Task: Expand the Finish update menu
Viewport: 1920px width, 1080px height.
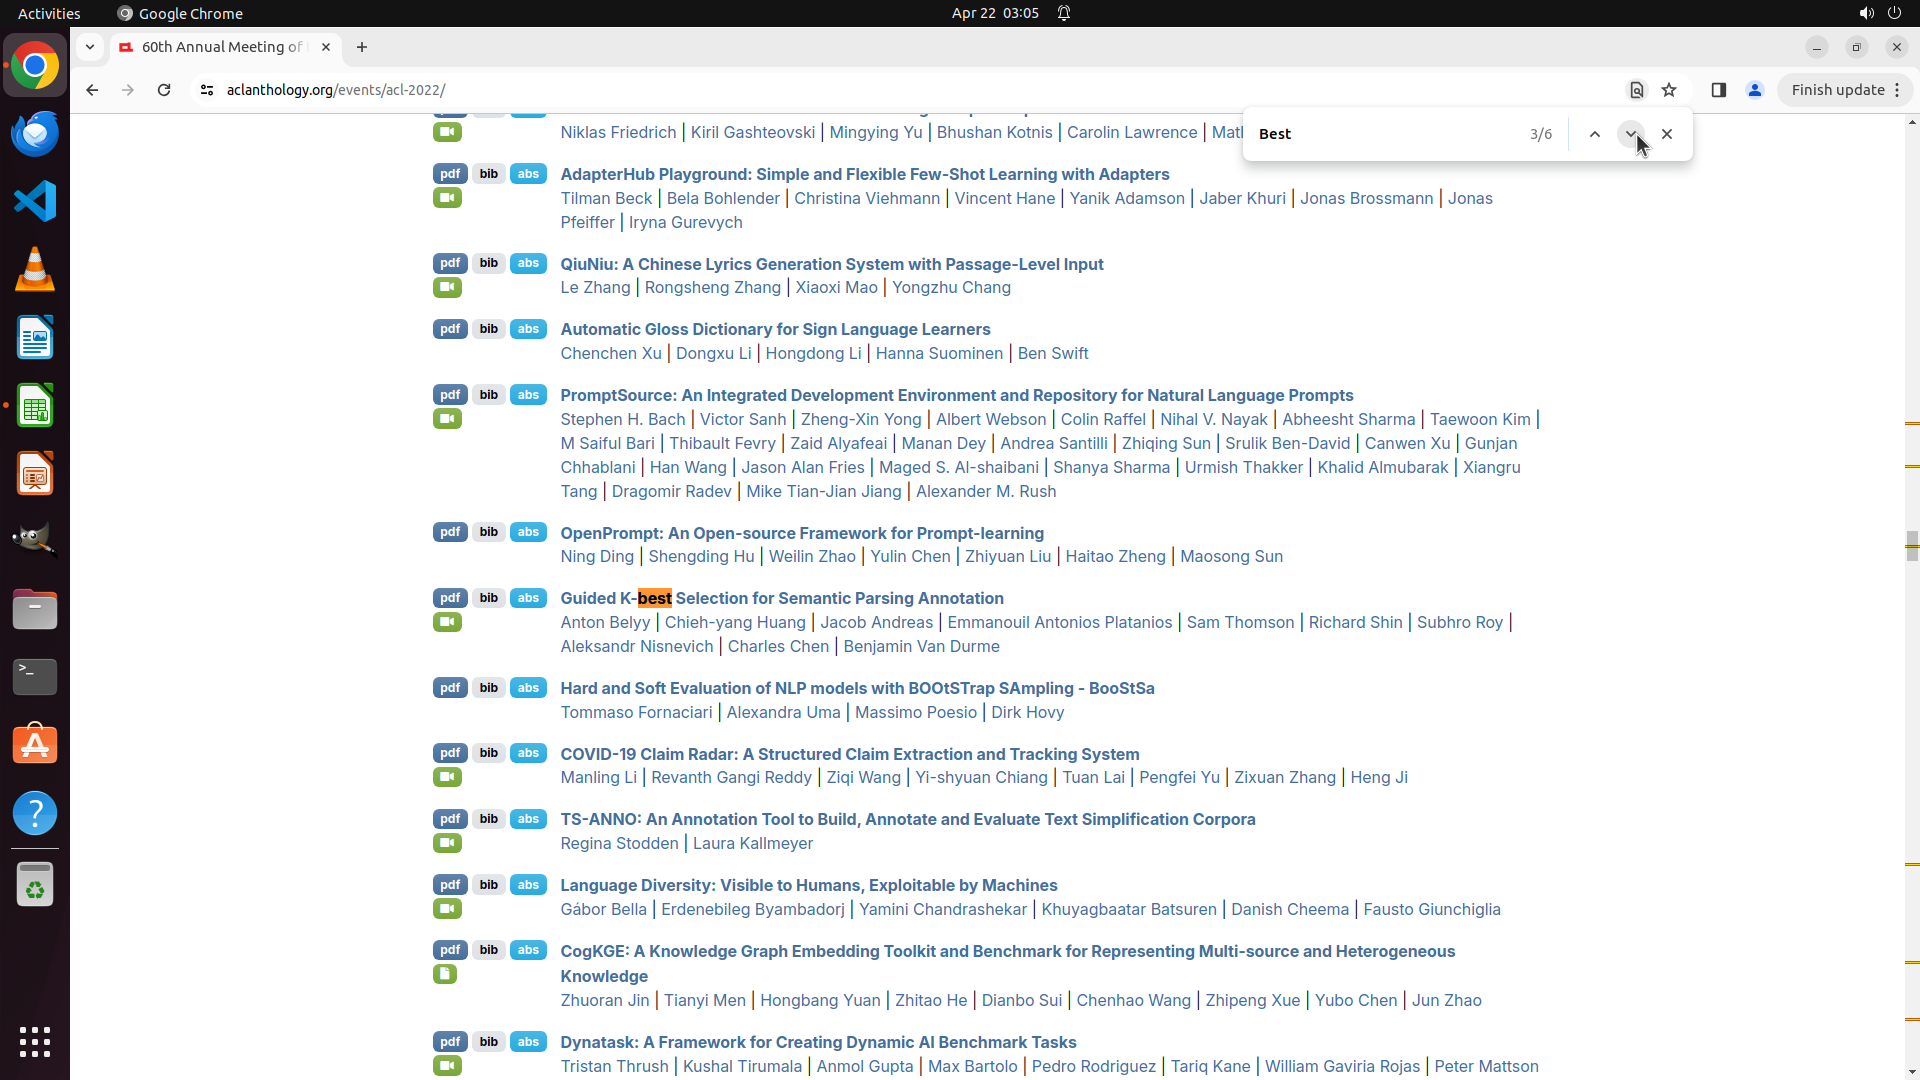Action: point(1845,90)
